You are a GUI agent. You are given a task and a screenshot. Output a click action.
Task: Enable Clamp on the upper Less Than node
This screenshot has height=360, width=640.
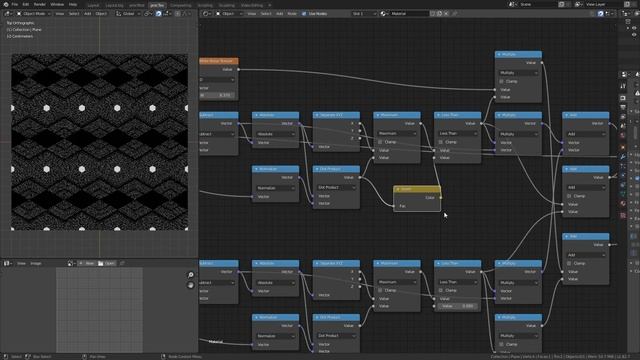(441, 142)
